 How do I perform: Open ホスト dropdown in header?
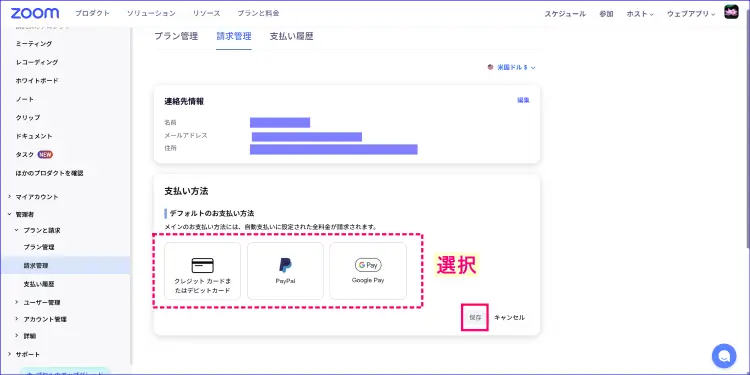[640, 14]
